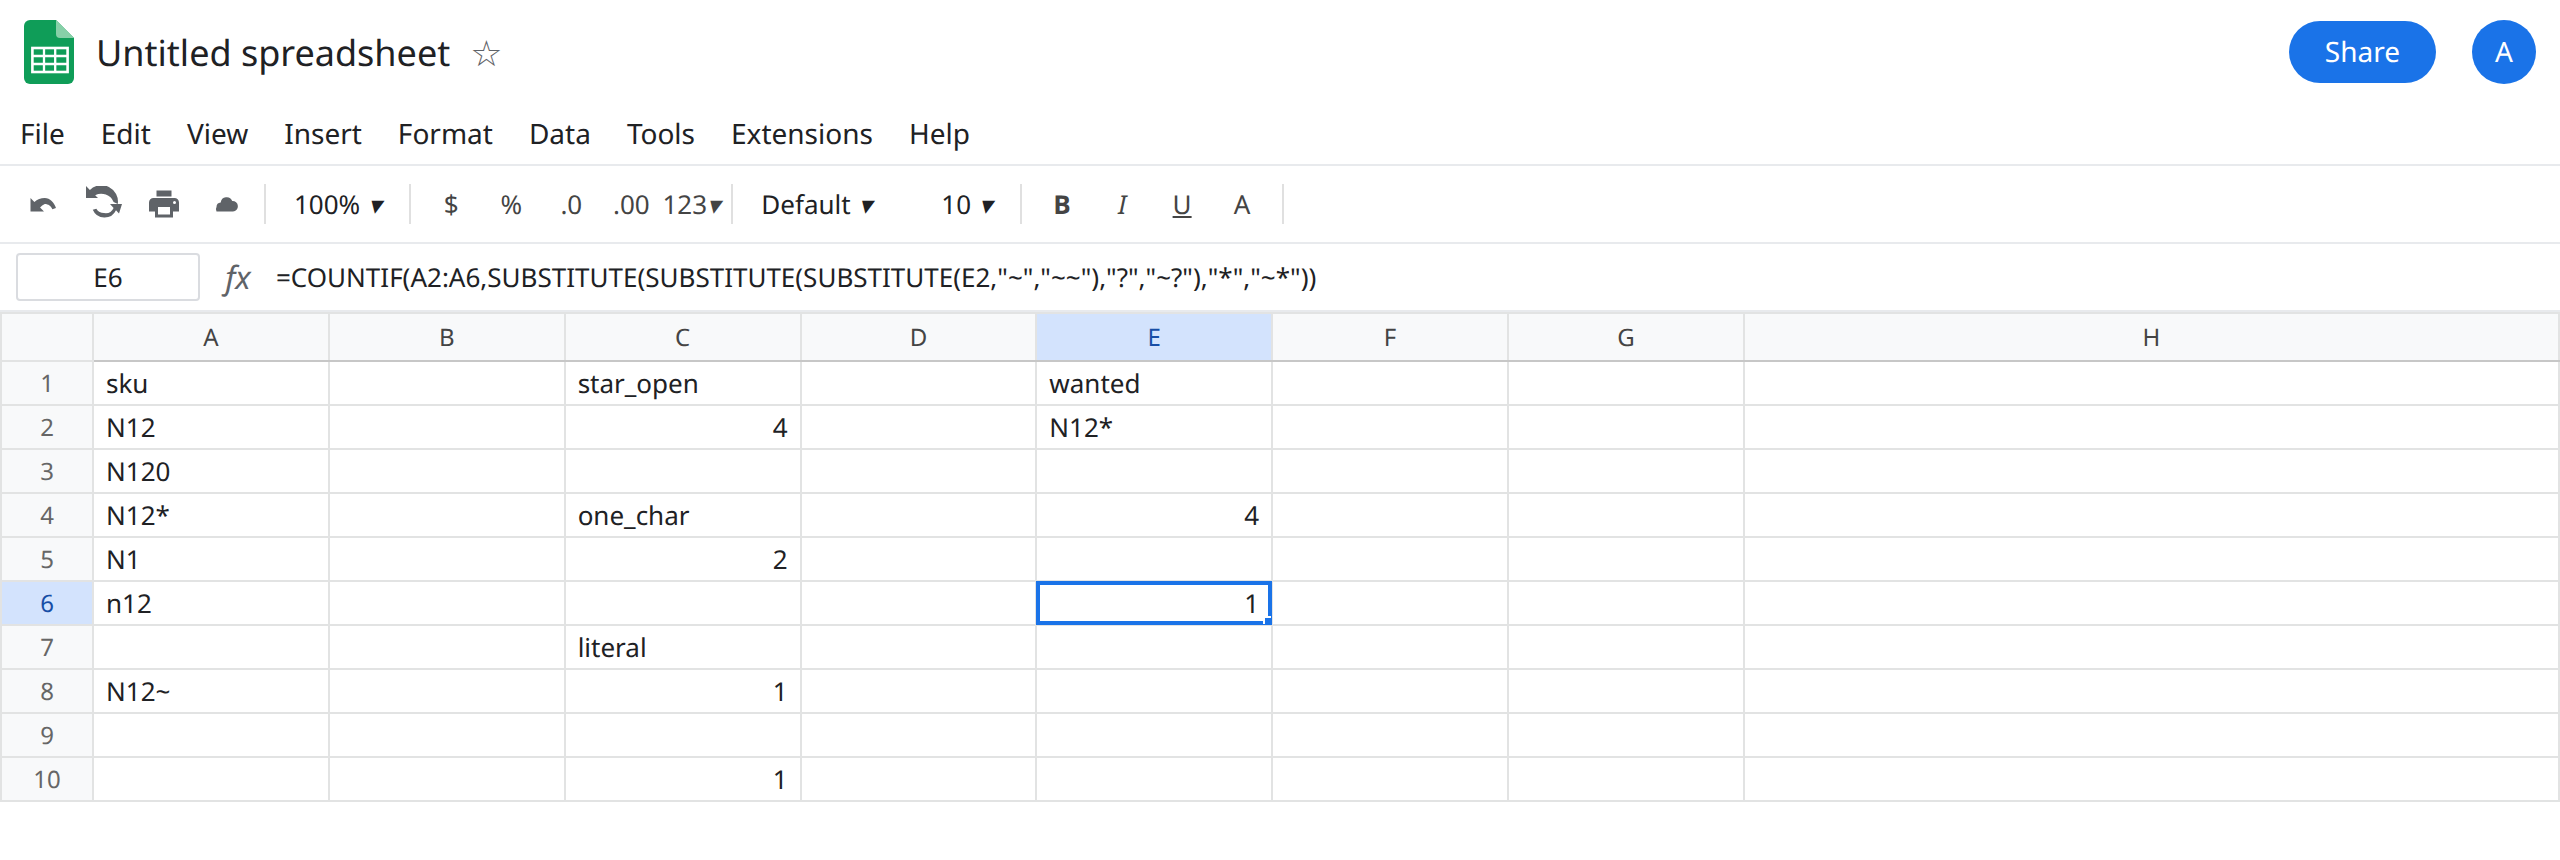The width and height of the screenshot is (2560, 860).
Task: Click the print icon
Action: pyautogui.click(x=164, y=205)
